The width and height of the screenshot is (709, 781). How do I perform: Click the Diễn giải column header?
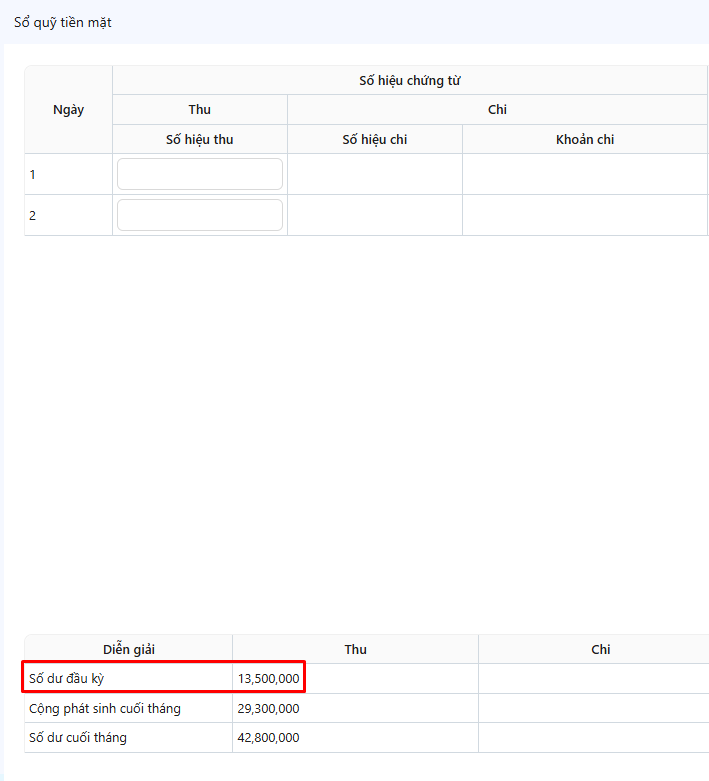point(129,650)
